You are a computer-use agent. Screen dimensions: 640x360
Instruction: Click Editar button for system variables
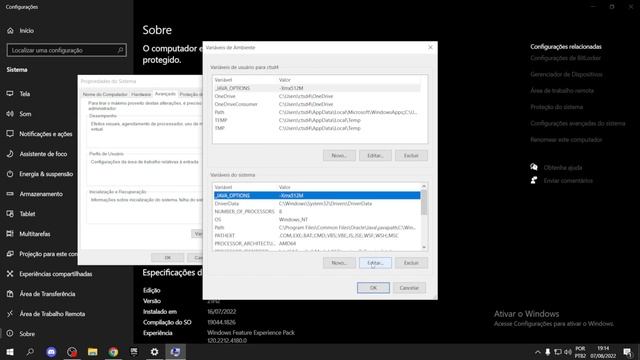(x=375, y=263)
